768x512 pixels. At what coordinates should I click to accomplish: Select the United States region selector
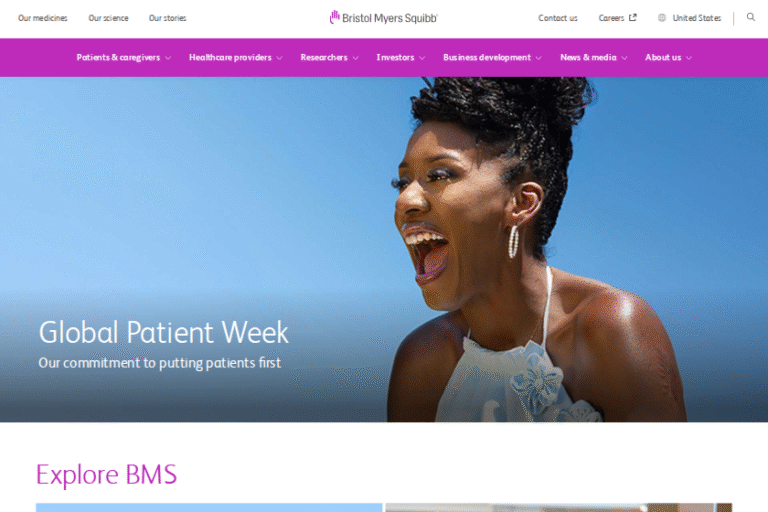coord(689,18)
